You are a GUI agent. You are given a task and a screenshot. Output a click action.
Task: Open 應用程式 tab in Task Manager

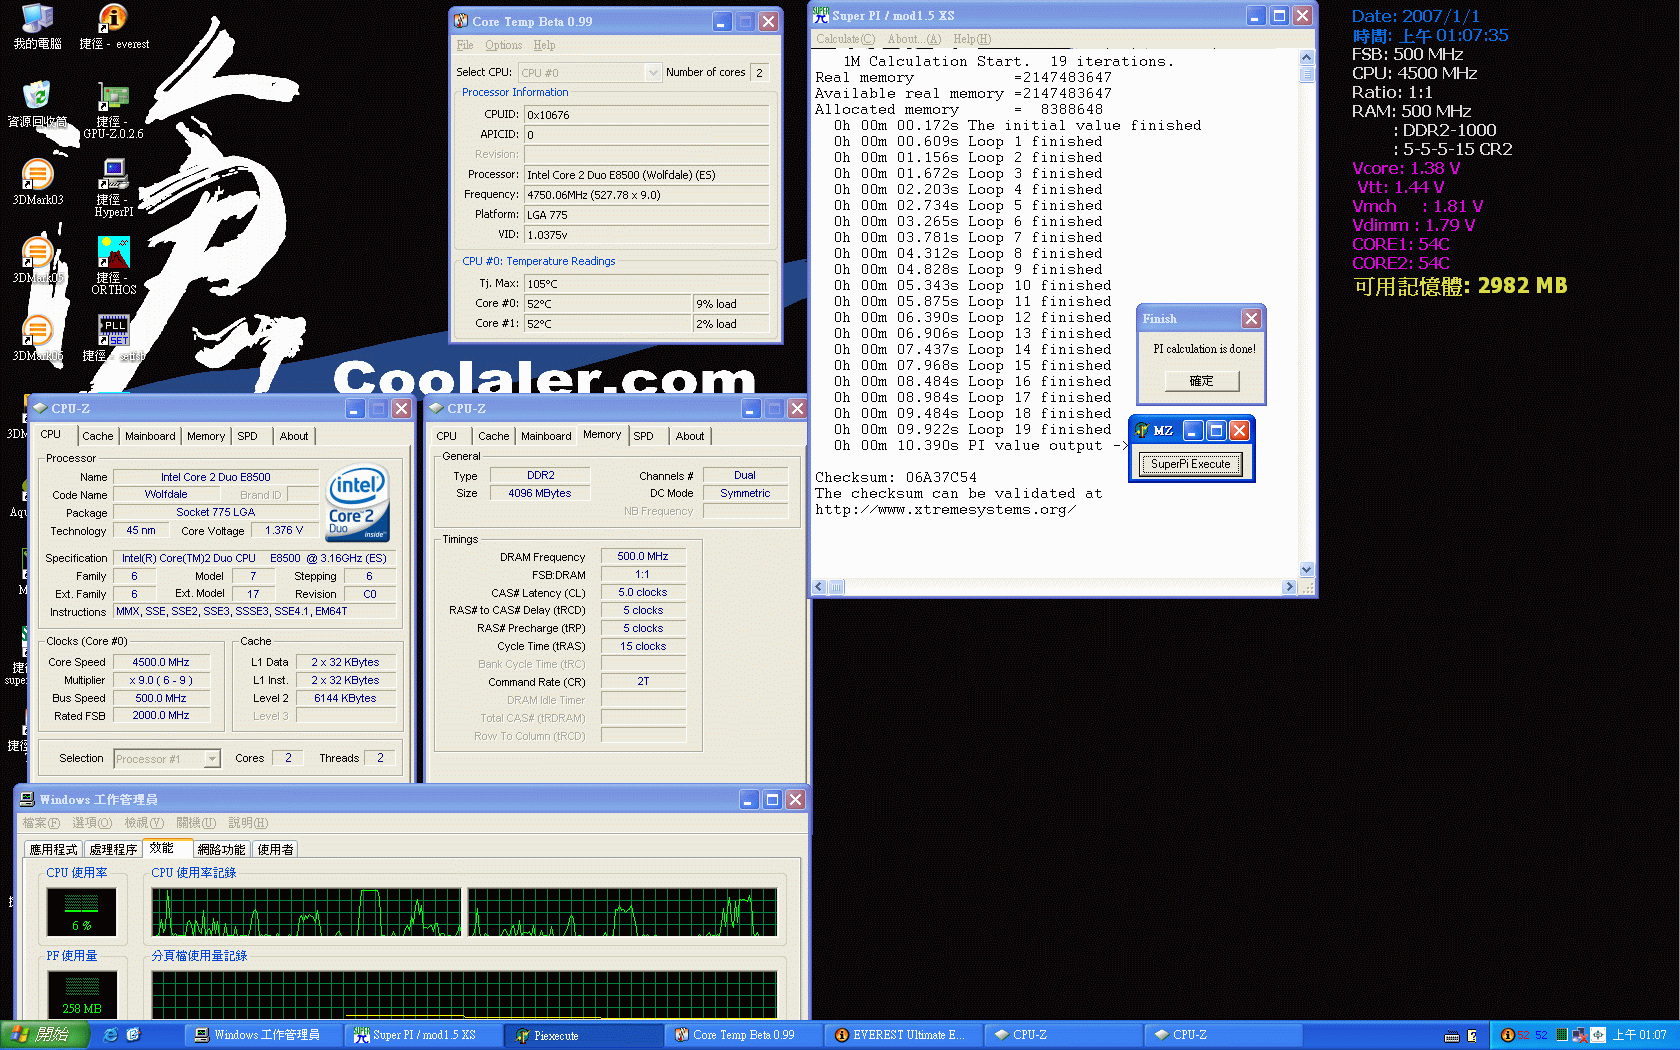53,849
